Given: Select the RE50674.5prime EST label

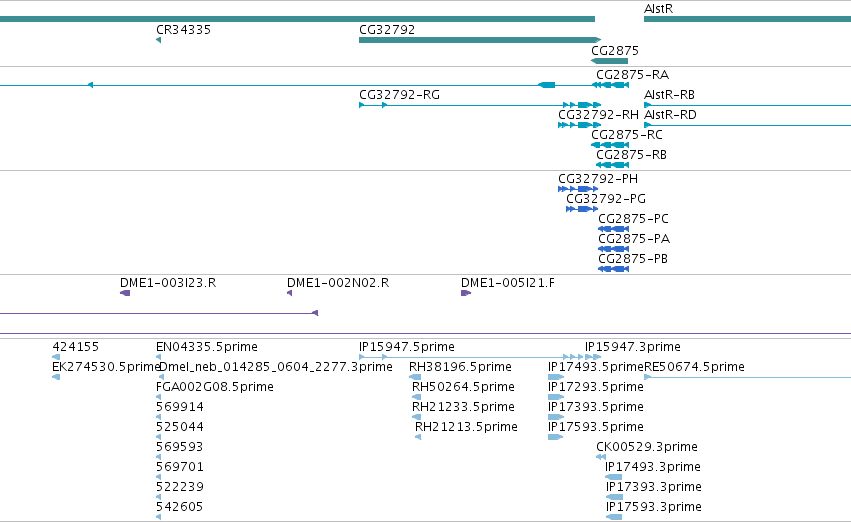Looking at the screenshot, I should [694, 367].
